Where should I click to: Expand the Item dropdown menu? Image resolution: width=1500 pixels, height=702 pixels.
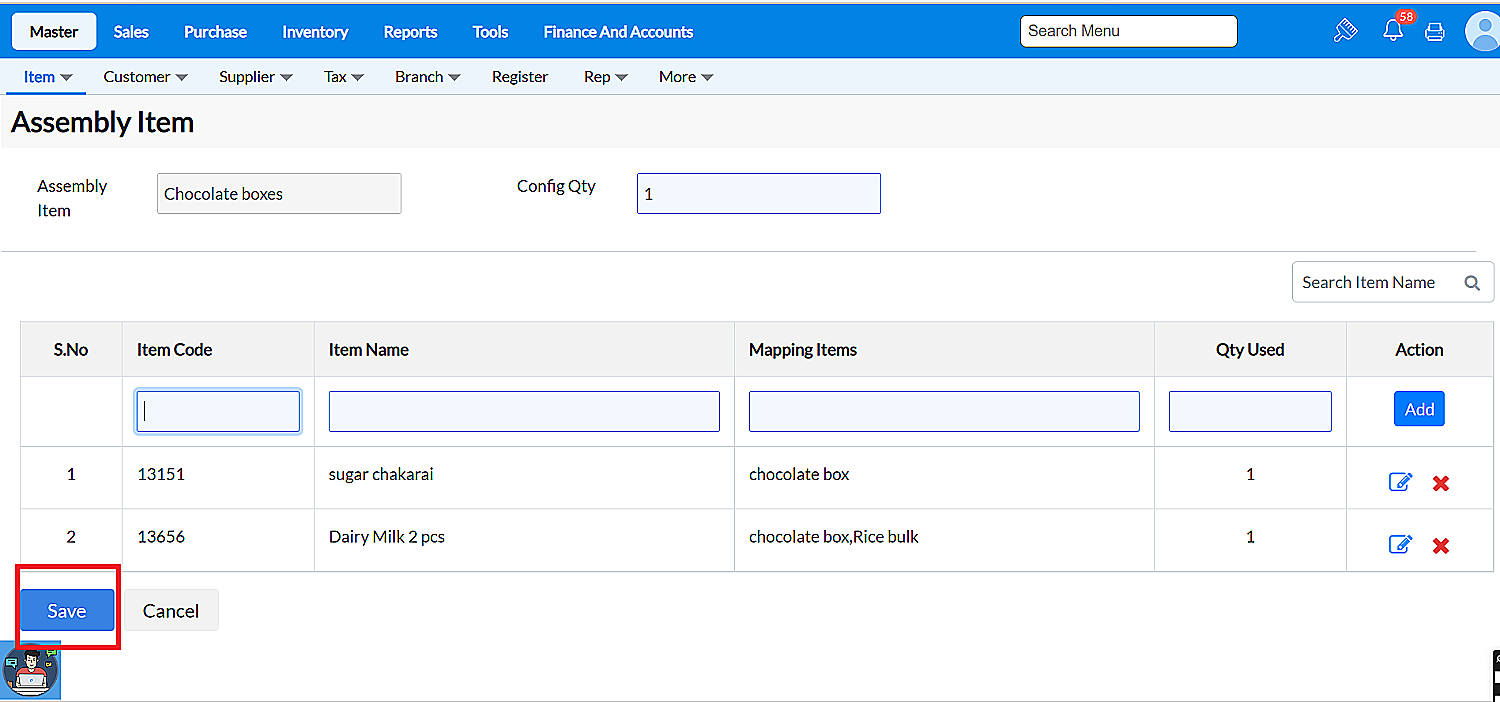pos(48,77)
